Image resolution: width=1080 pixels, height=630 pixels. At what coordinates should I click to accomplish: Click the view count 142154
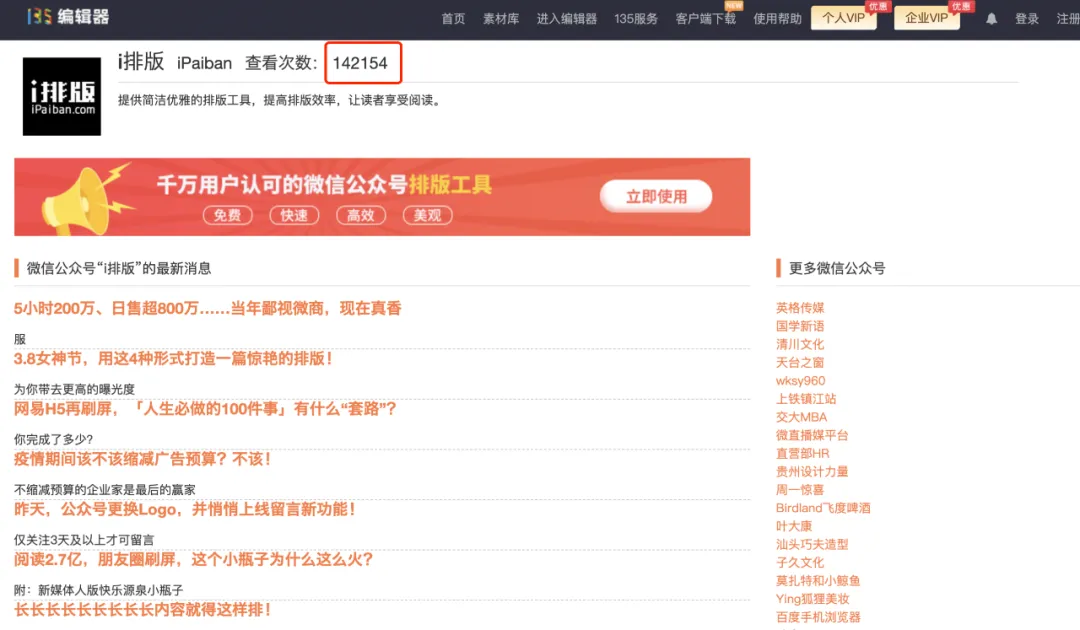360,63
